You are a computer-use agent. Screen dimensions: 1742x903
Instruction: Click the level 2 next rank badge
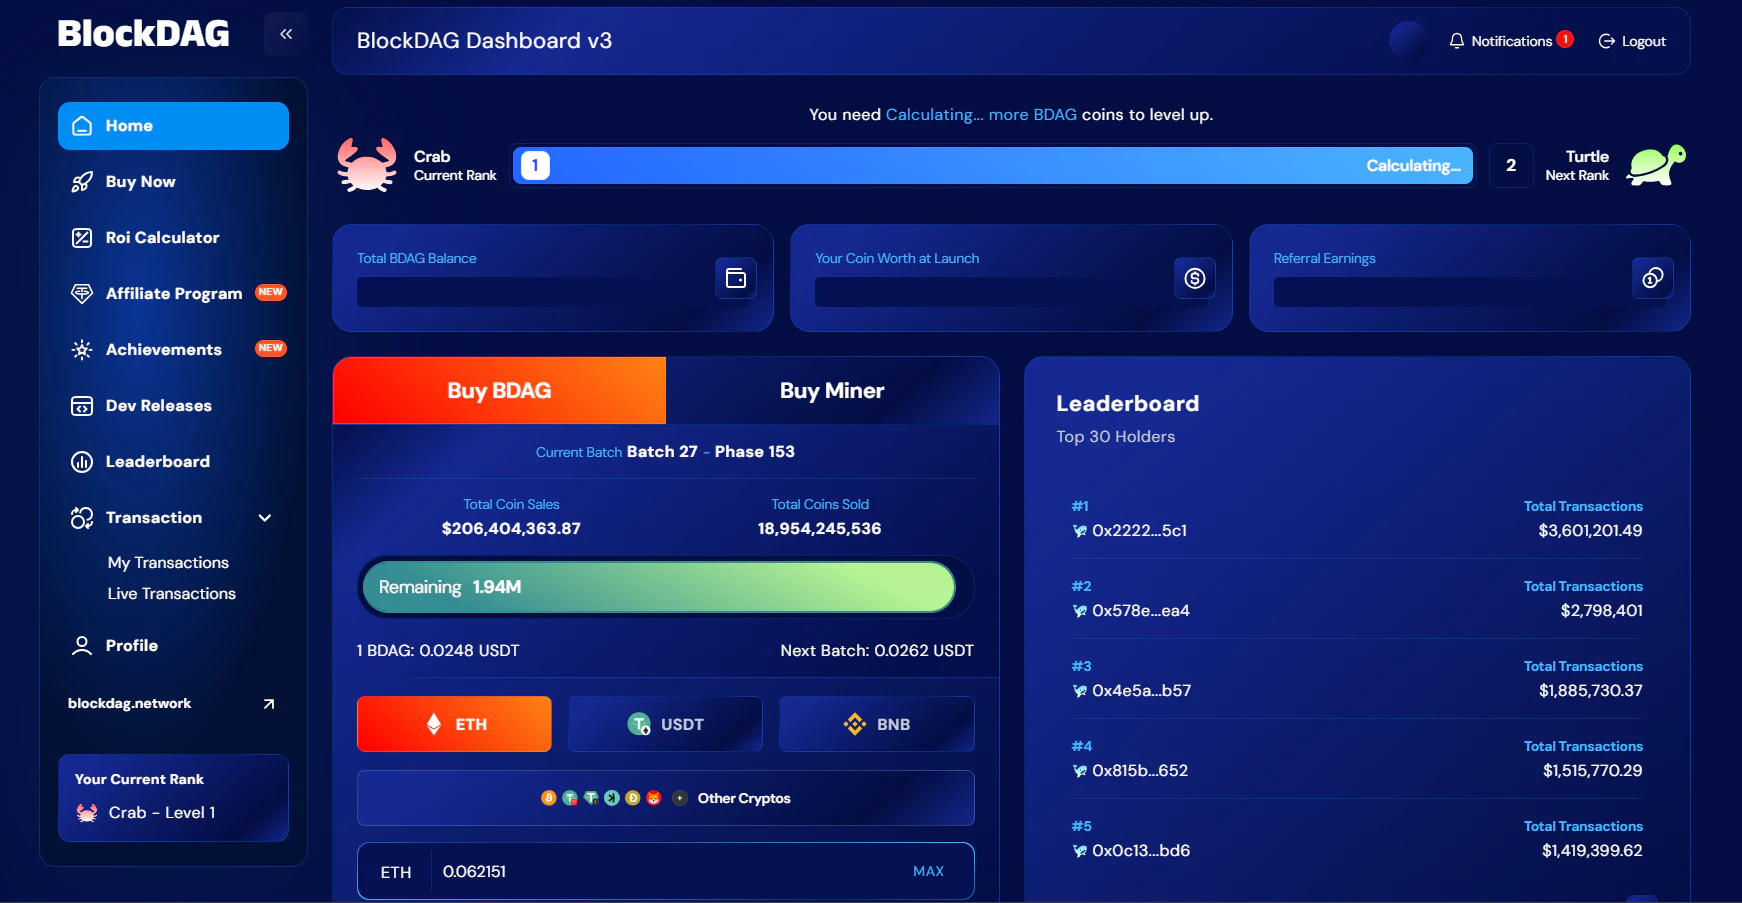[x=1511, y=165]
